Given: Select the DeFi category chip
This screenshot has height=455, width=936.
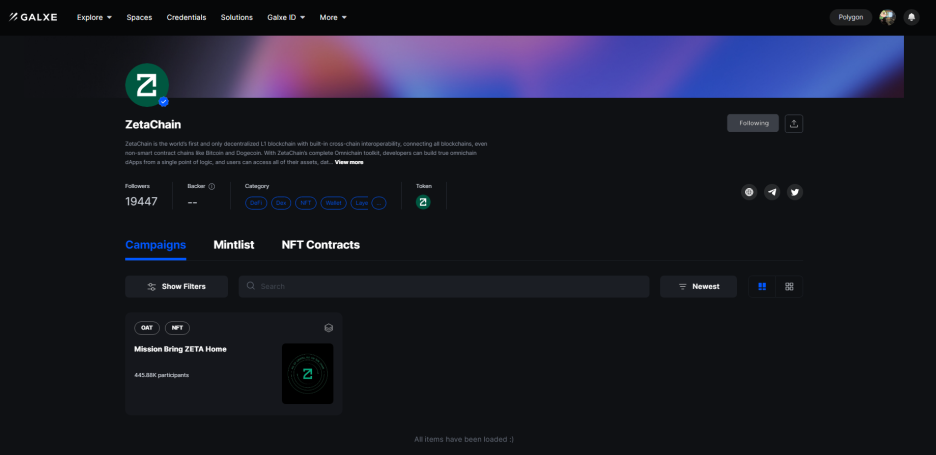Looking at the screenshot, I should coord(256,203).
